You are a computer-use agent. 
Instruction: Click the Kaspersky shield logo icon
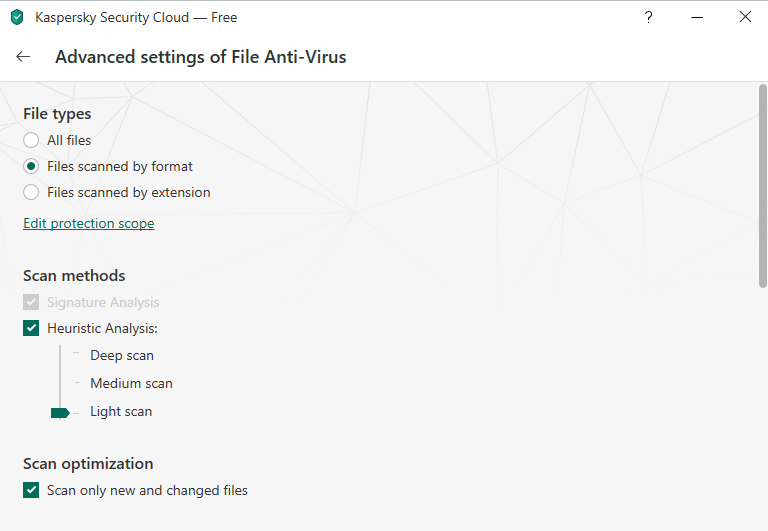pos(16,17)
